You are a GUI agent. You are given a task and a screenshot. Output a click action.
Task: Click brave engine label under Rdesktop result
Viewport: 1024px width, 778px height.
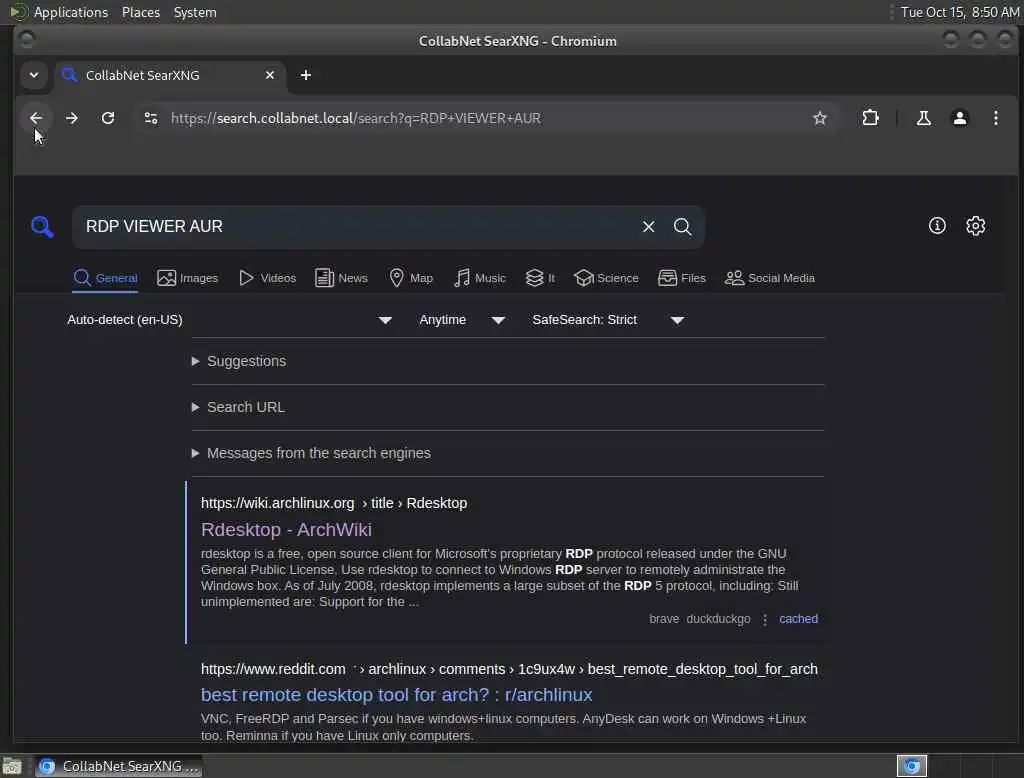[664, 619]
